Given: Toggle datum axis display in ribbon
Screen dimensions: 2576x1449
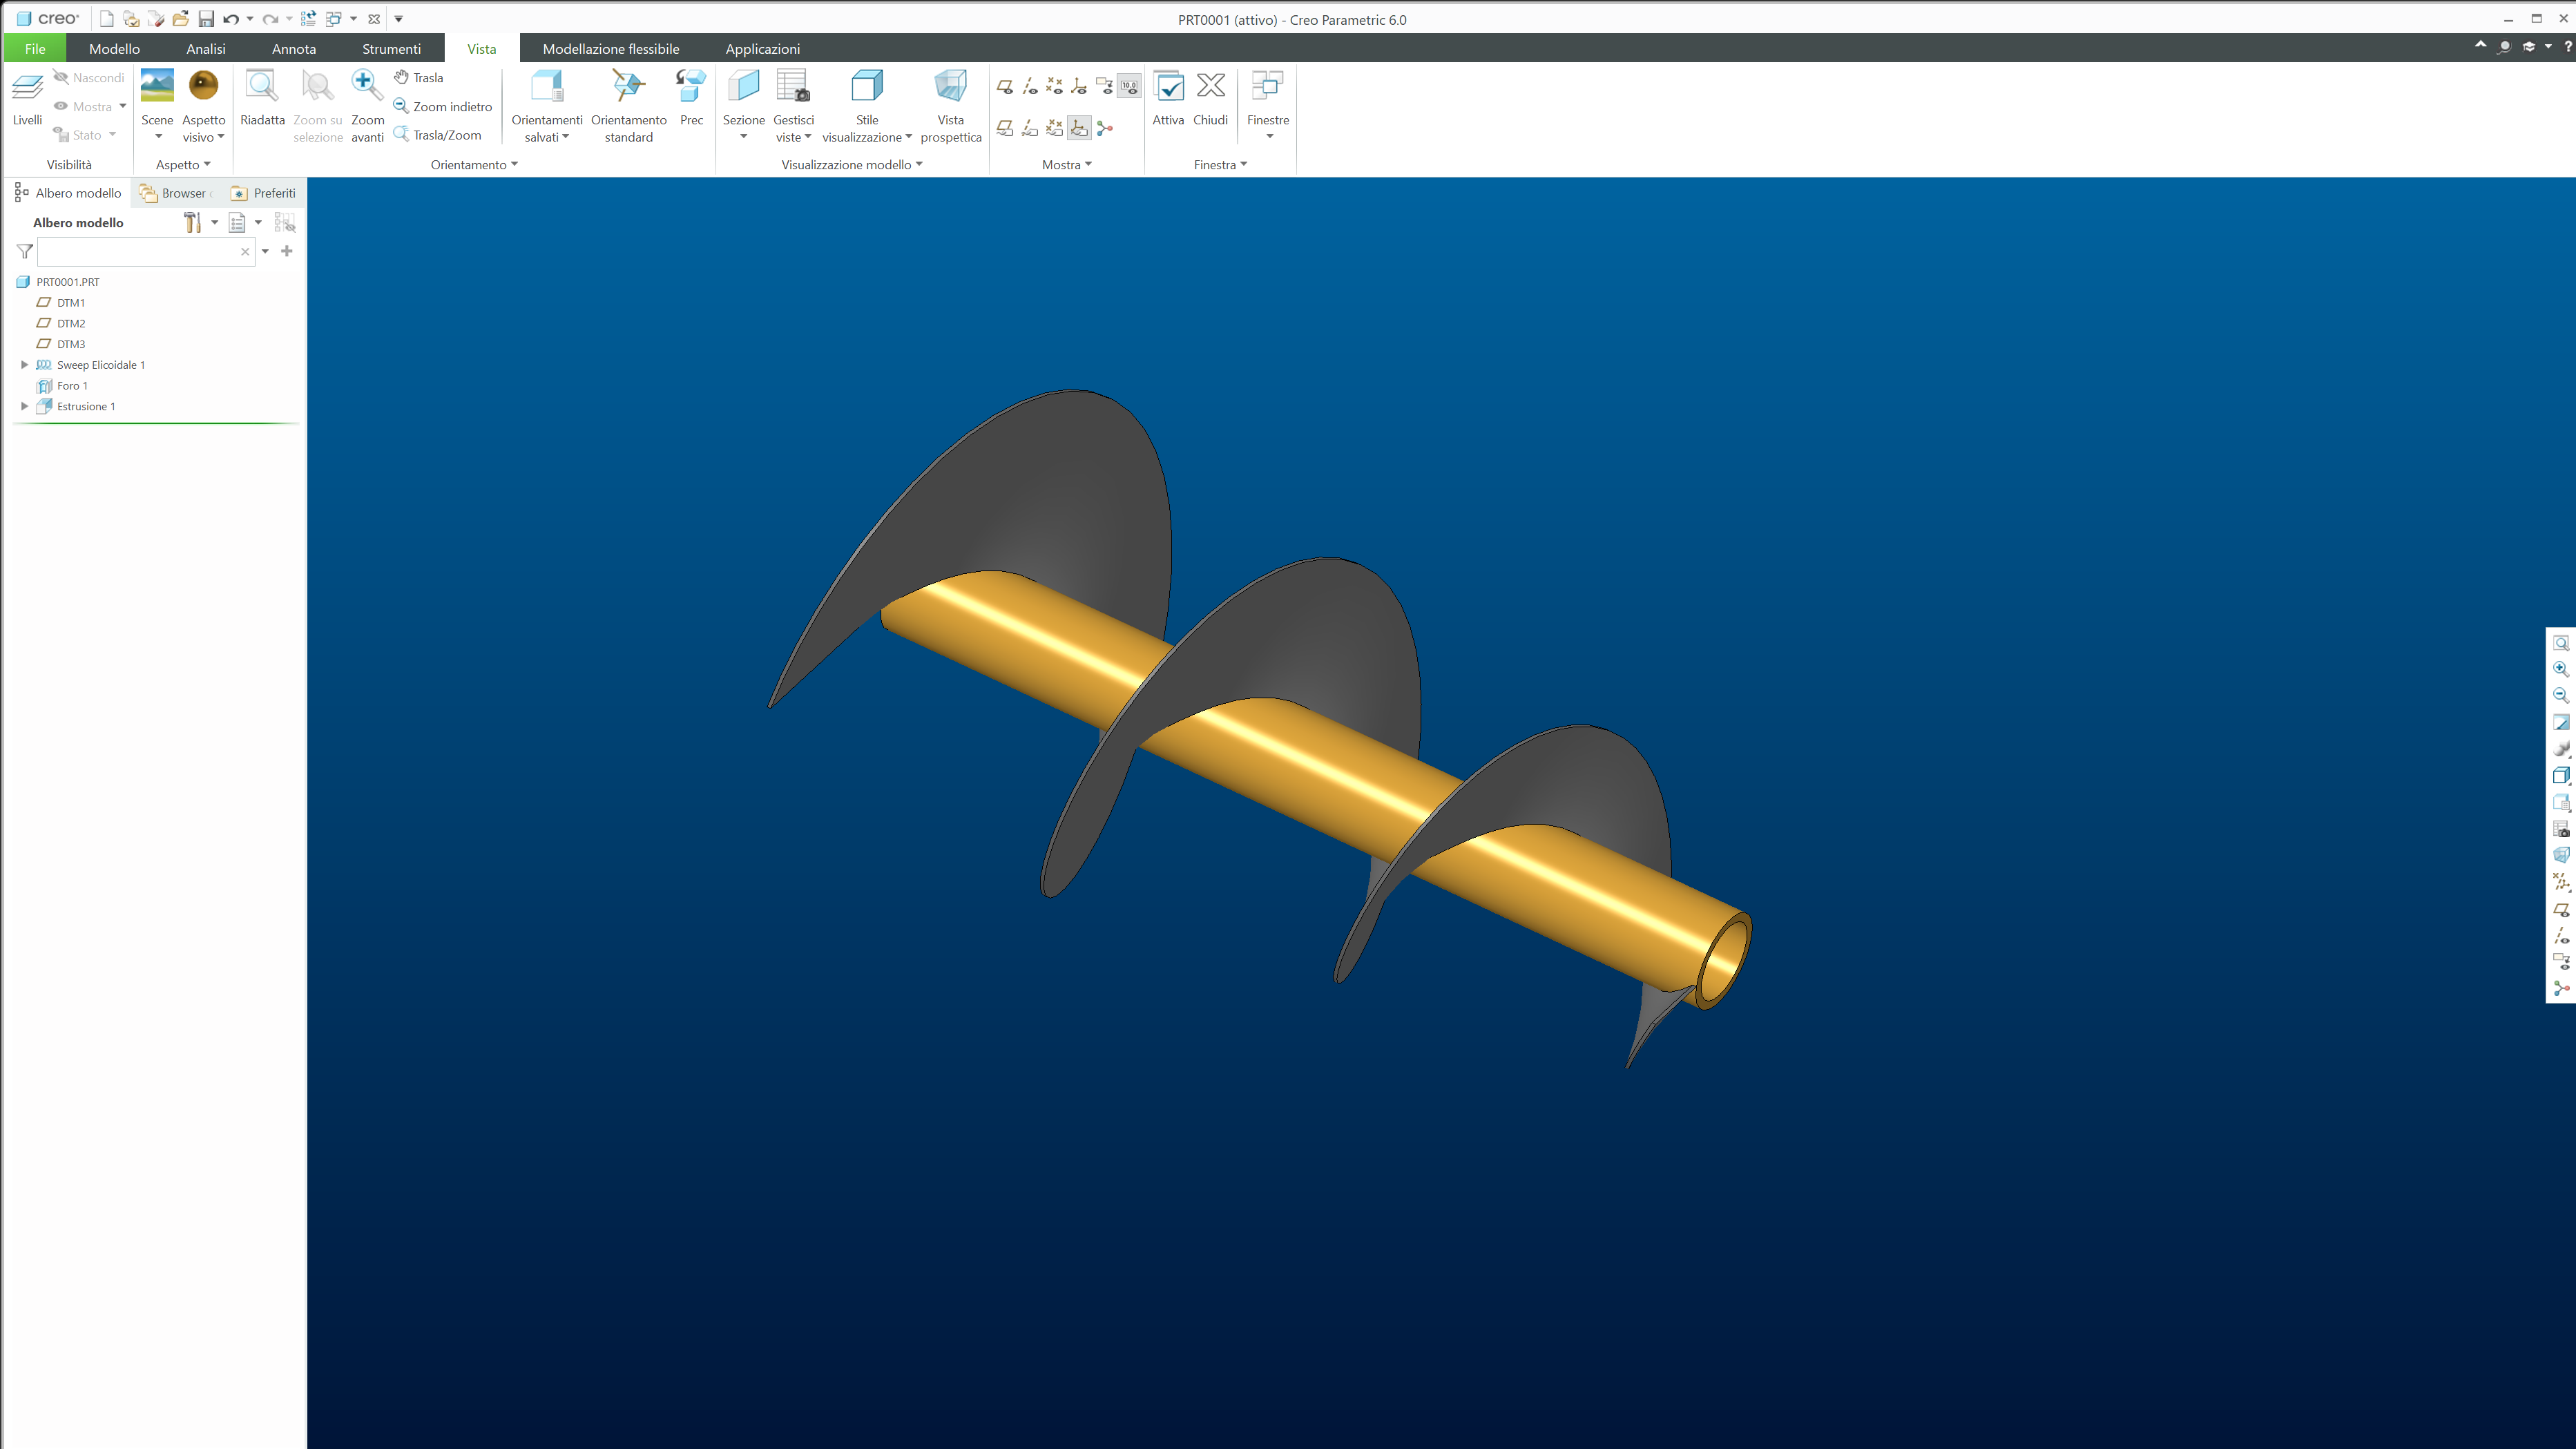Looking at the screenshot, I should pyautogui.click(x=1030, y=87).
